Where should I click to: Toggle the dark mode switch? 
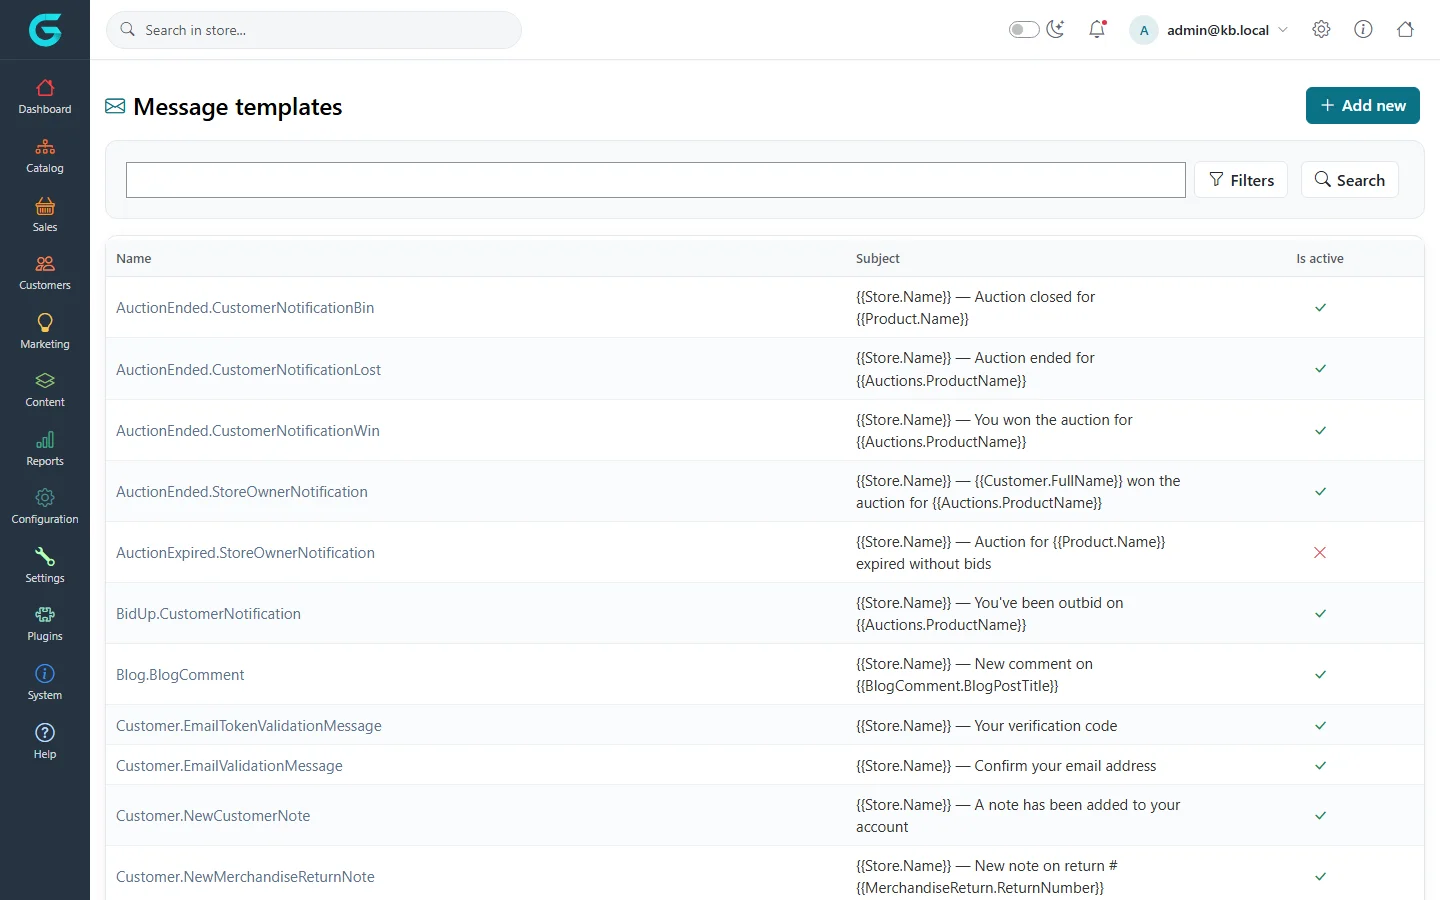(1024, 30)
